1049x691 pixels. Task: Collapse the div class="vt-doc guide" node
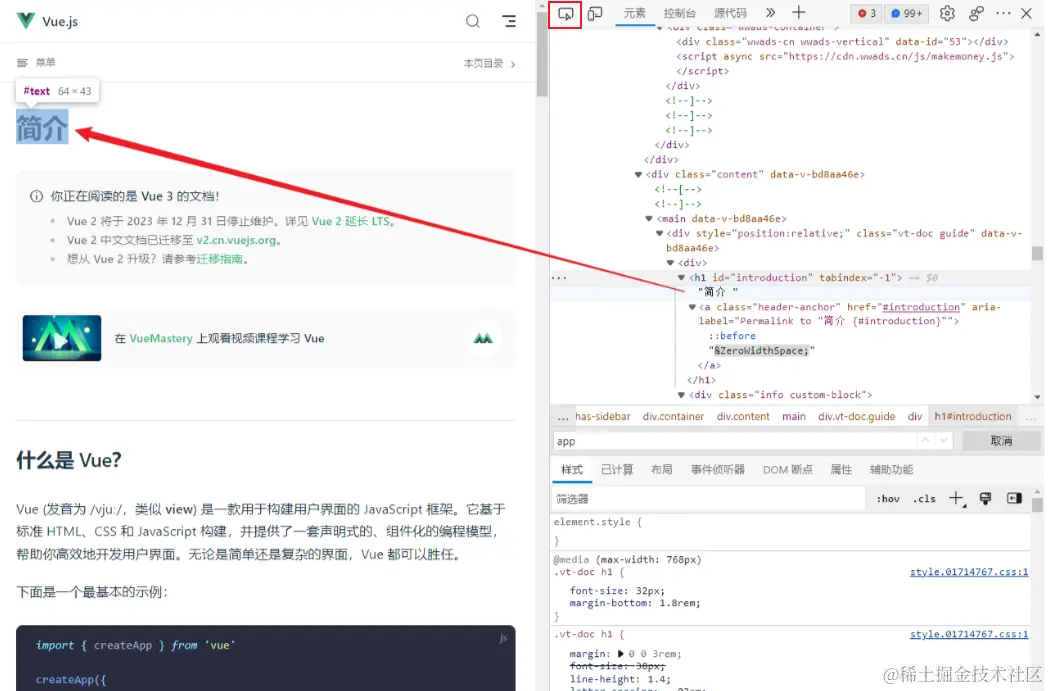click(x=660, y=233)
